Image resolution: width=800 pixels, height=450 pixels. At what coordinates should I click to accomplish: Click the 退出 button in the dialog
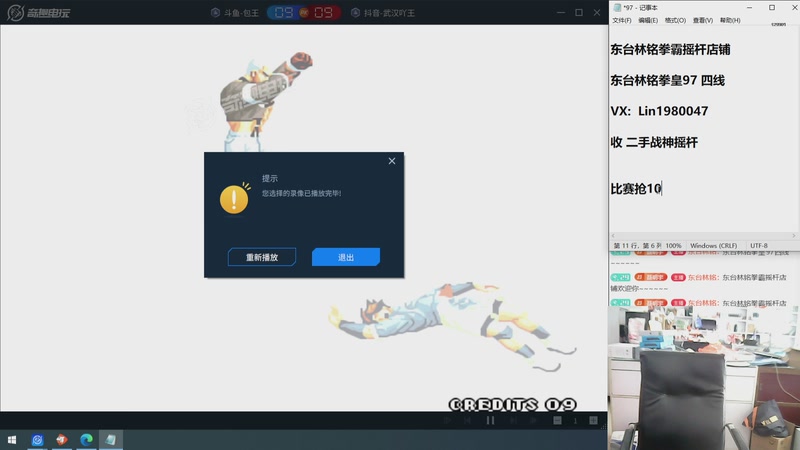(x=345, y=257)
